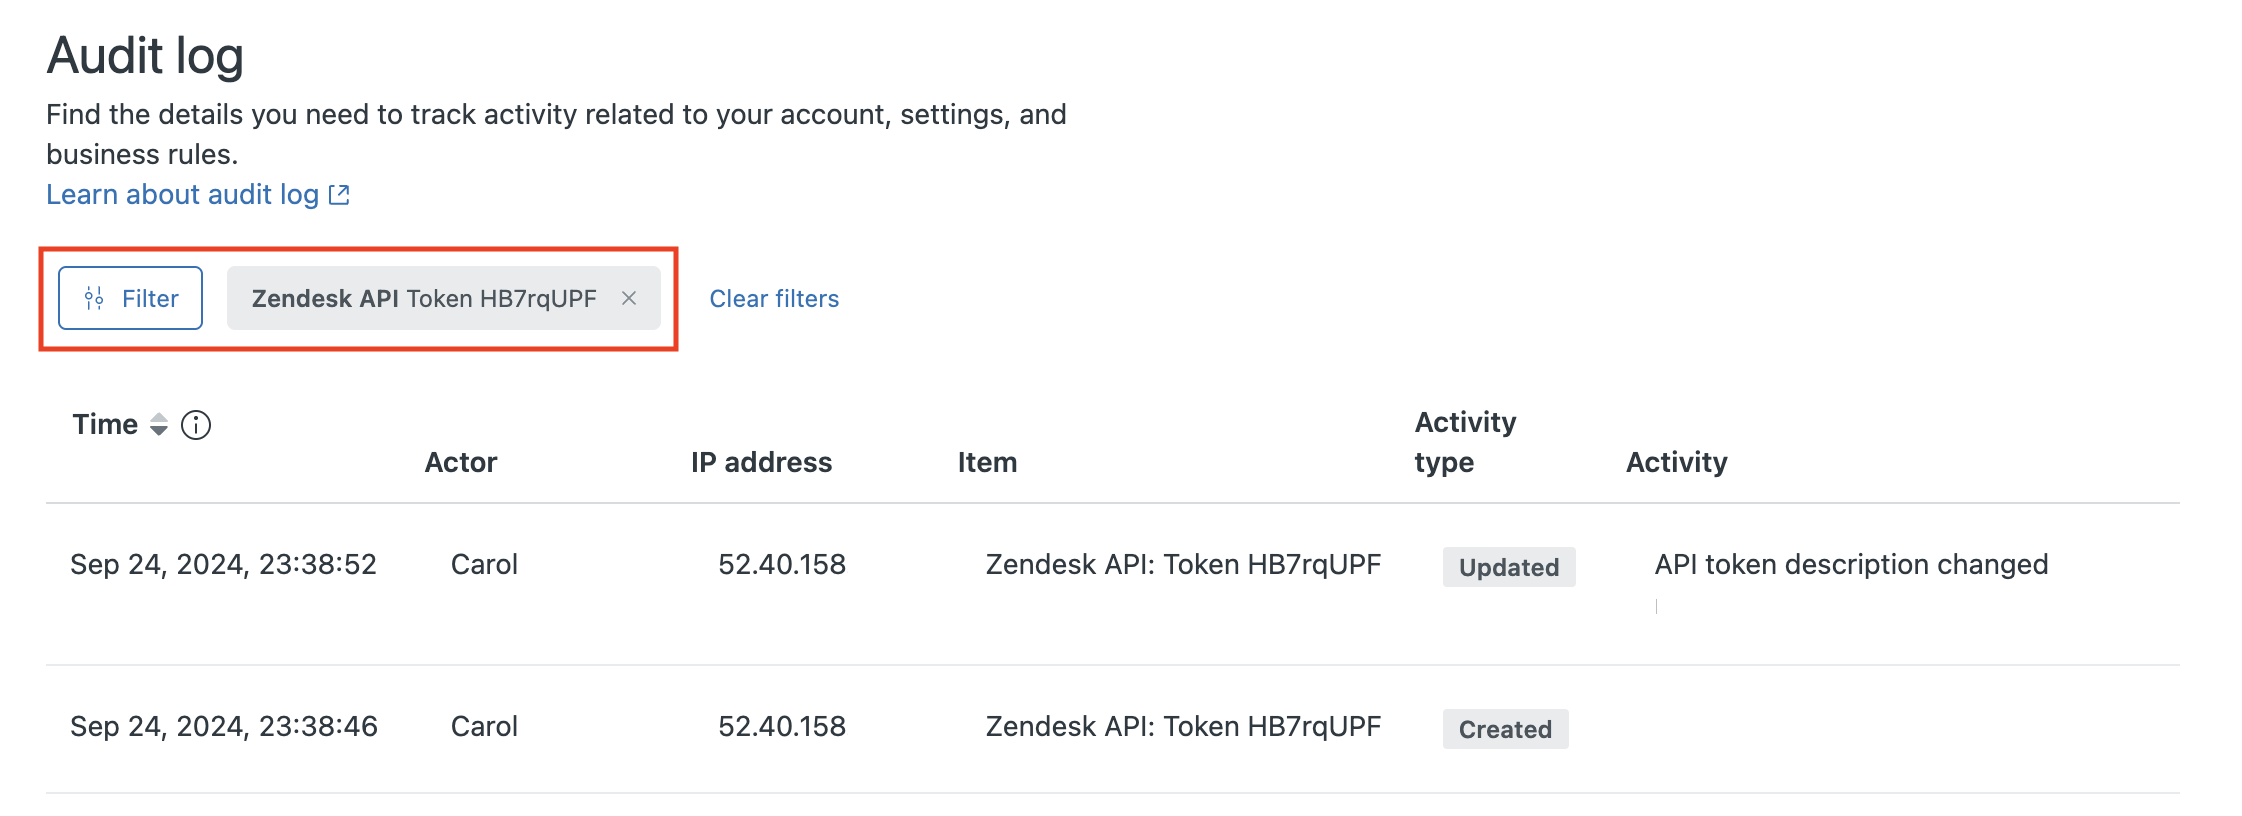Click the Item token in the Created row
This screenshot has height=816, width=2242.
pyautogui.click(x=1183, y=727)
